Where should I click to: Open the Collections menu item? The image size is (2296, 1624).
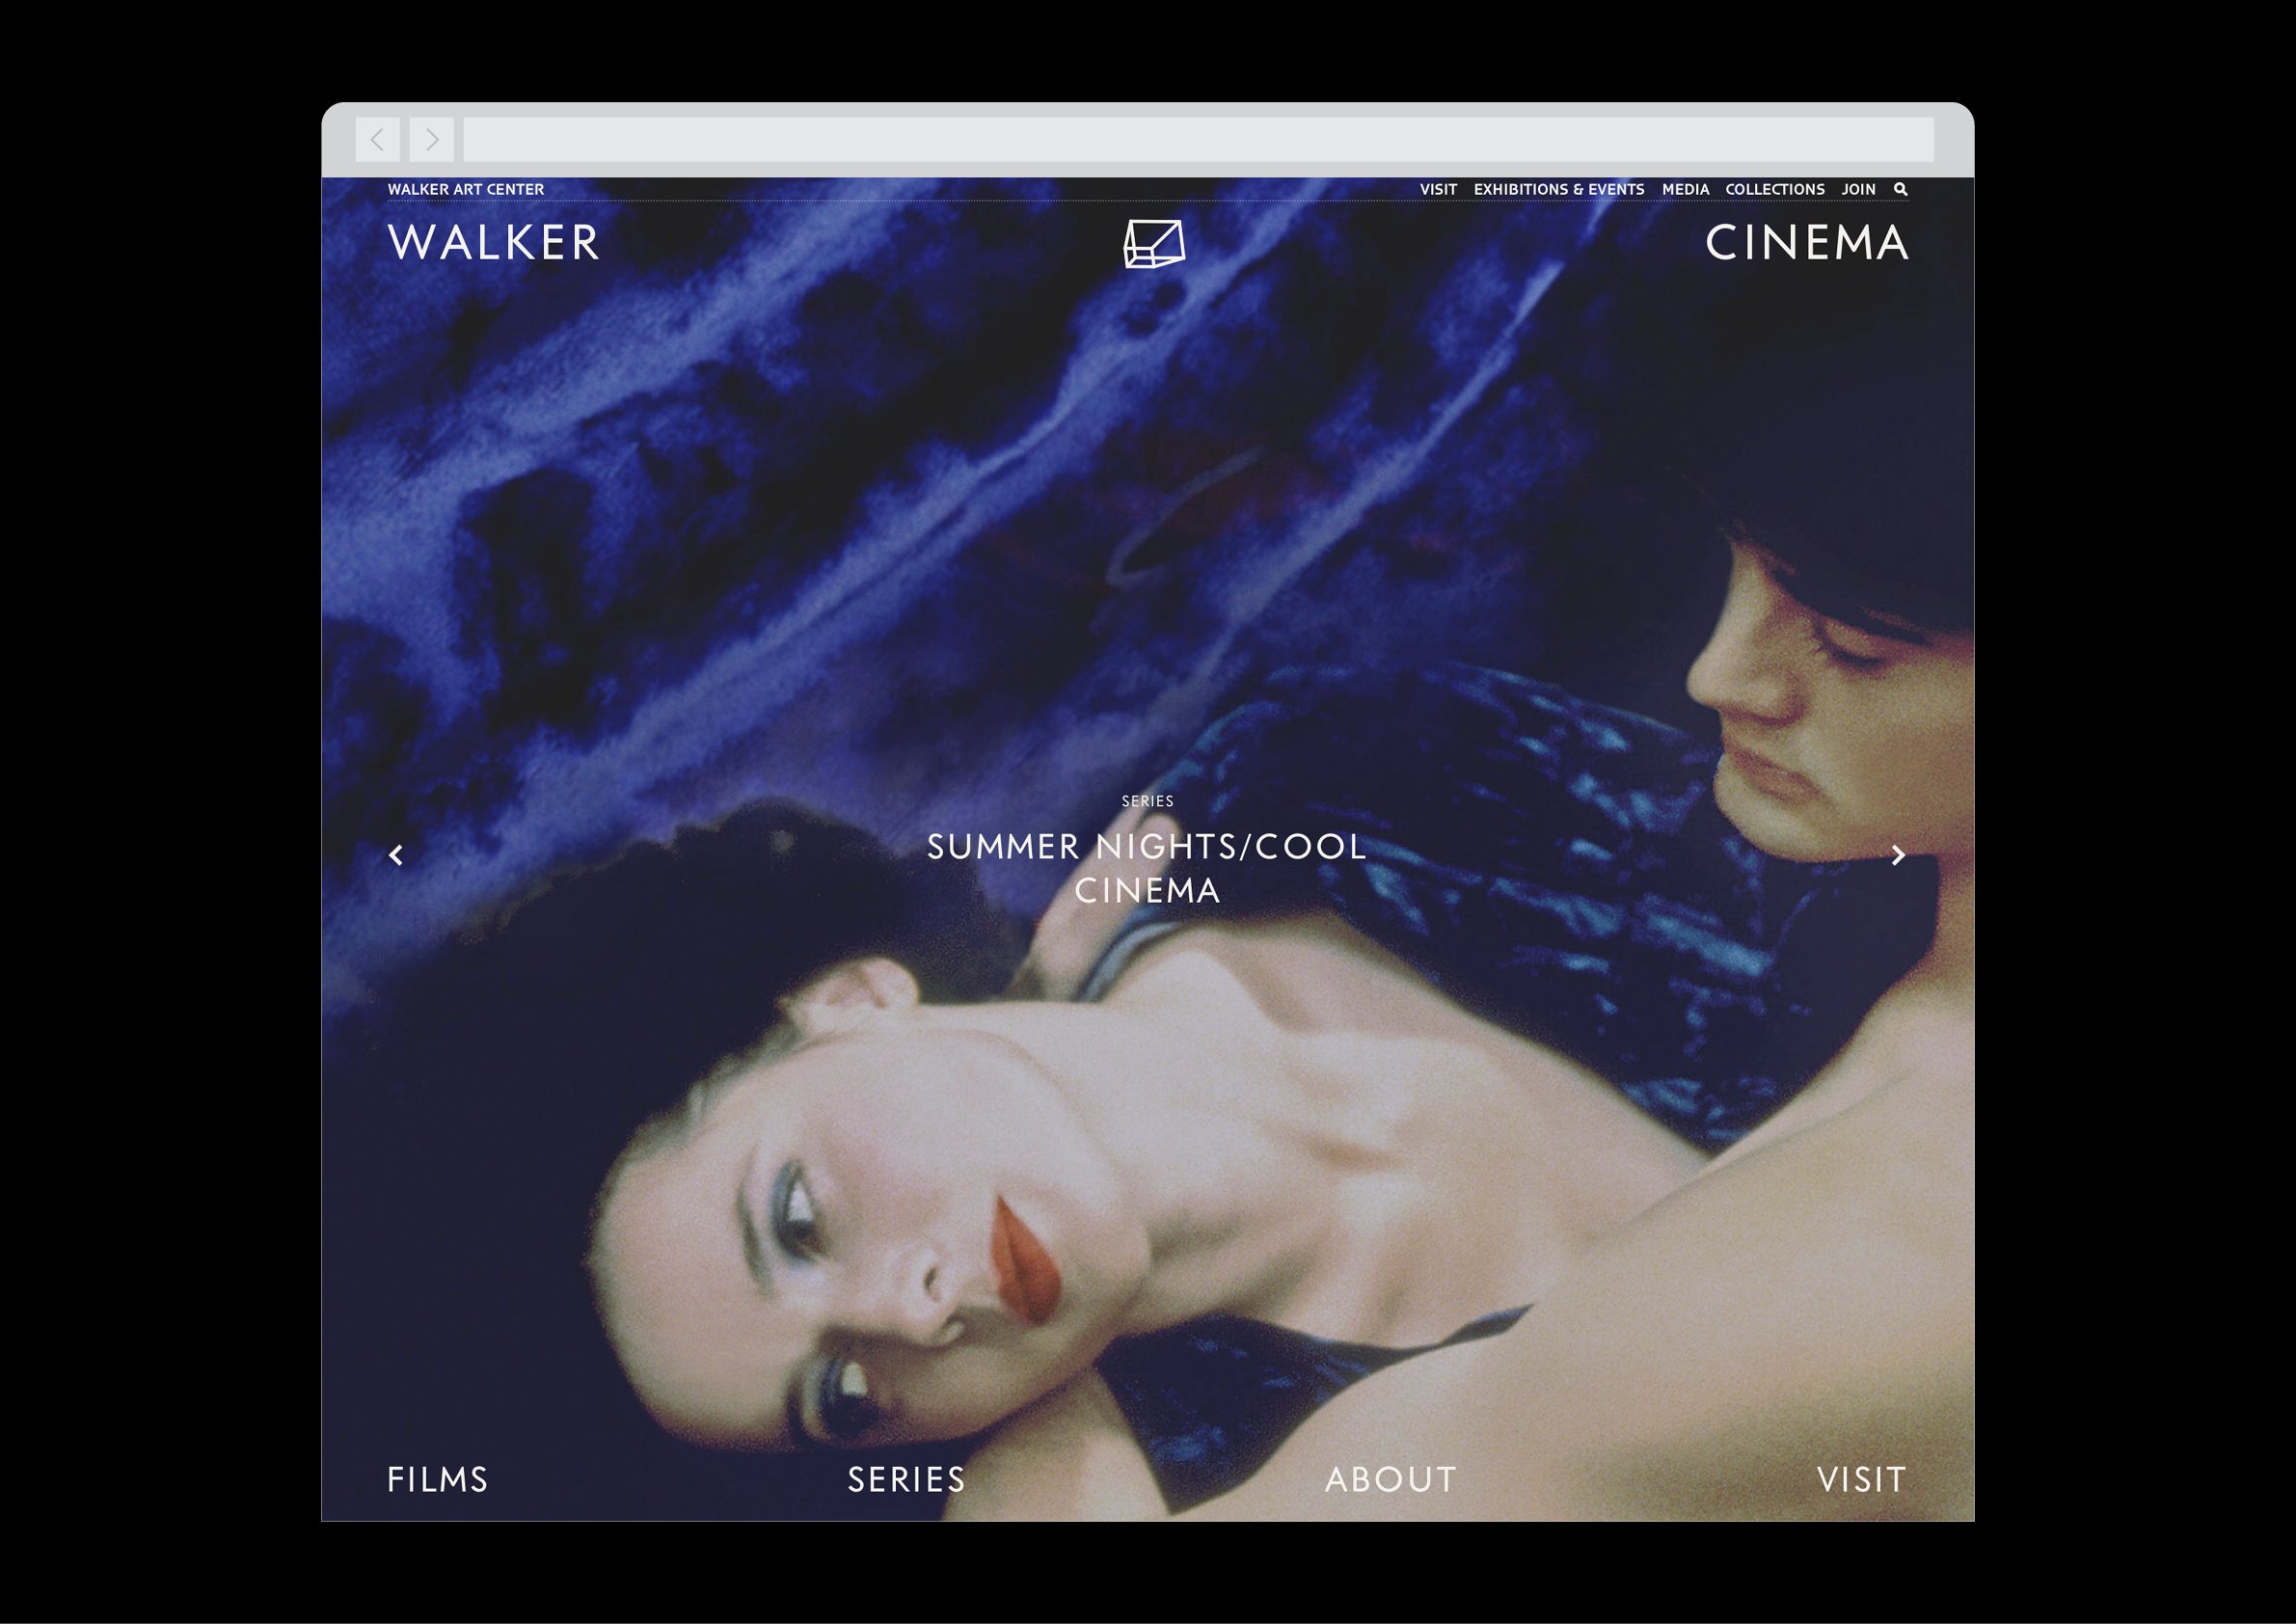(1774, 189)
